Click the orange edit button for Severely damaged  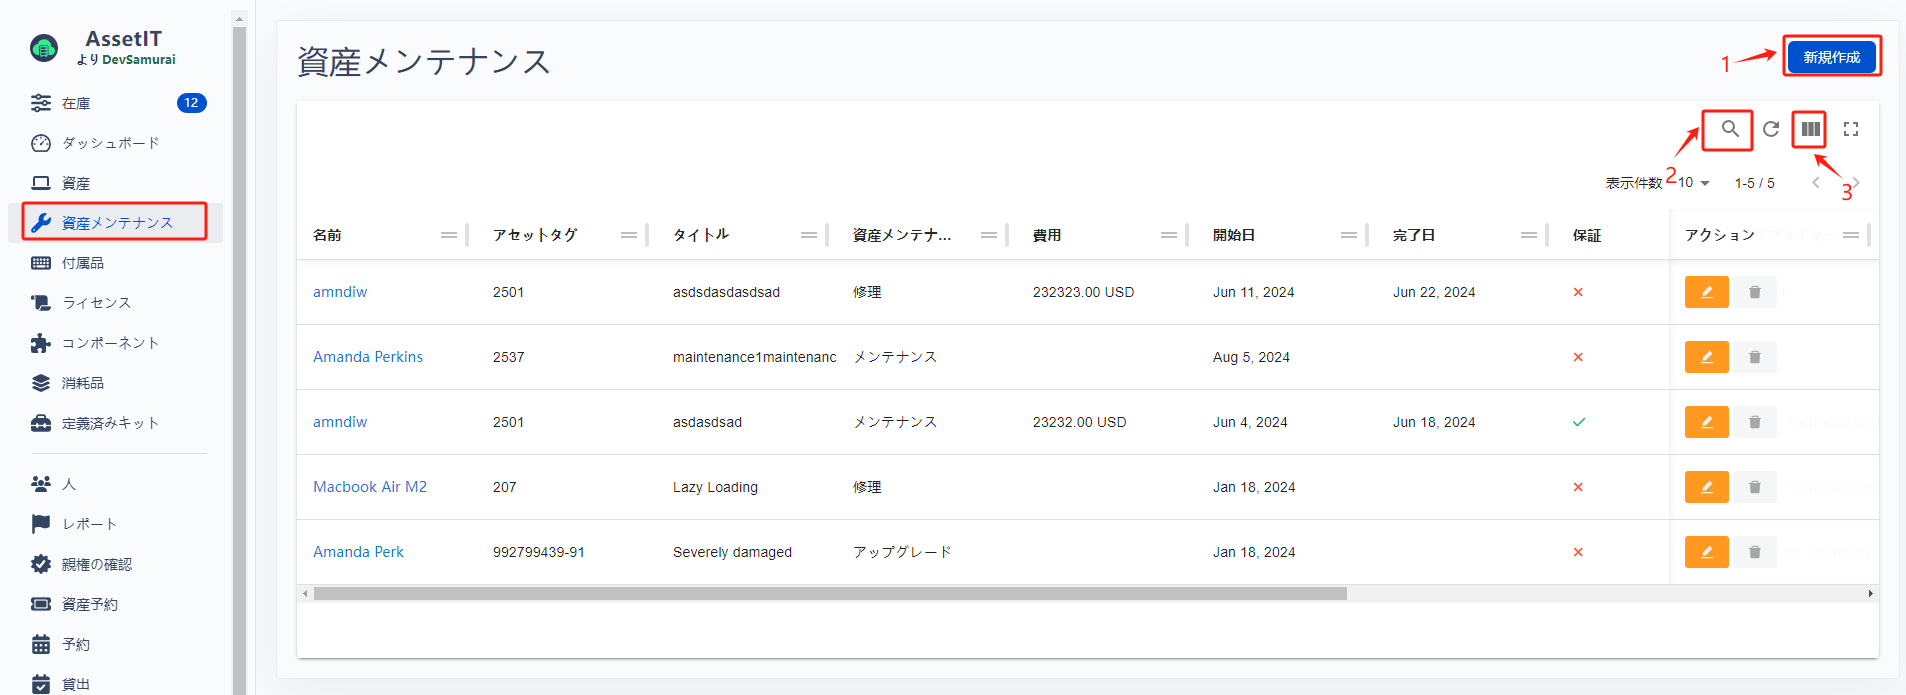(x=1706, y=552)
